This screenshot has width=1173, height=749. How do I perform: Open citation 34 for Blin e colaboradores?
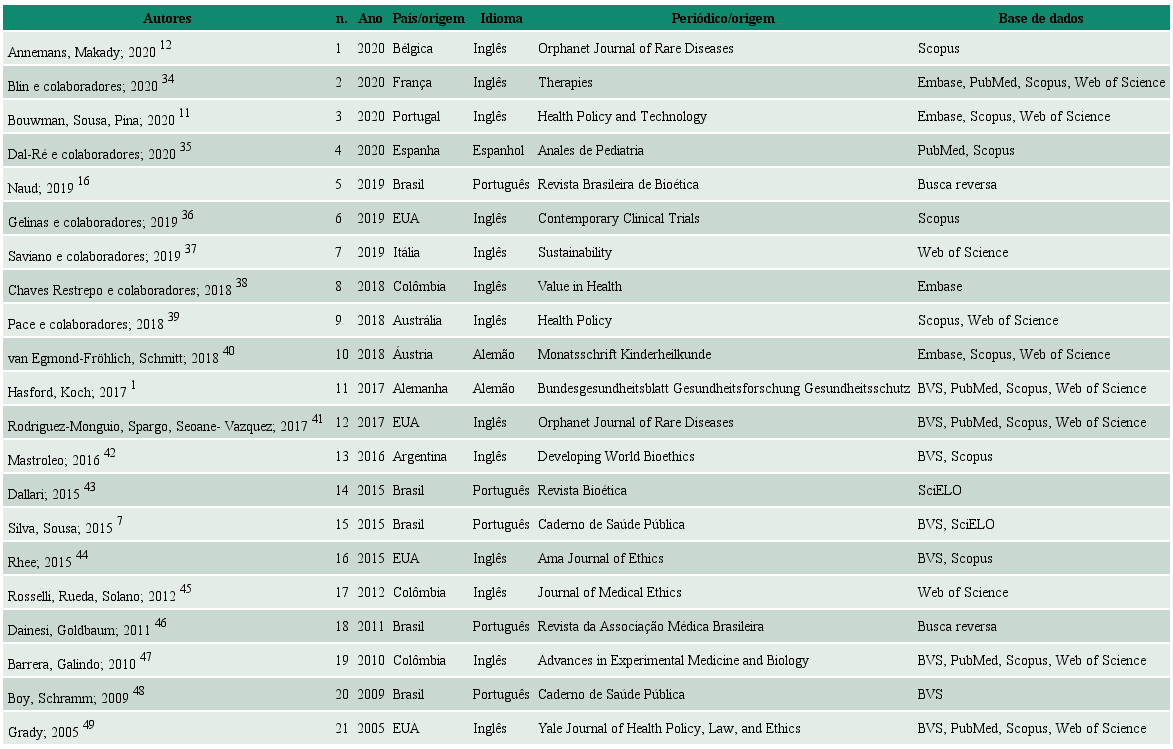tap(167, 79)
